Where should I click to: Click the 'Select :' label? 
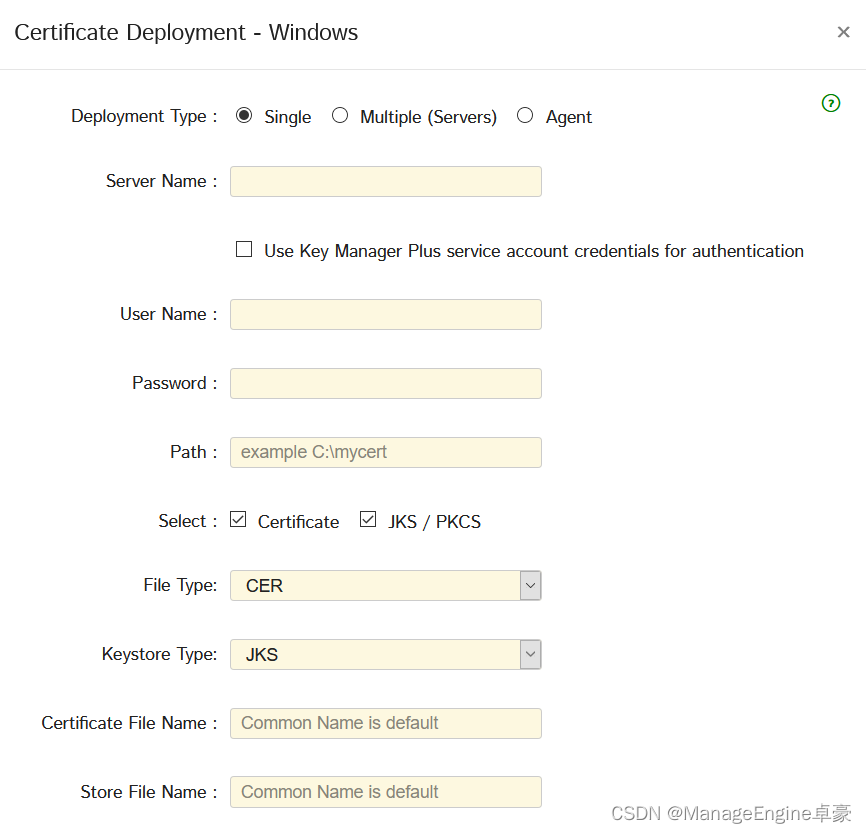tap(188, 521)
